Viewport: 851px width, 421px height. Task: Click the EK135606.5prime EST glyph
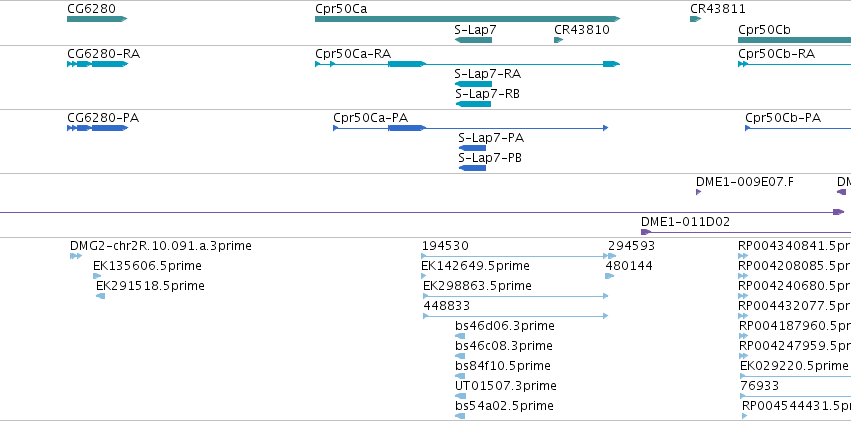click(x=97, y=276)
